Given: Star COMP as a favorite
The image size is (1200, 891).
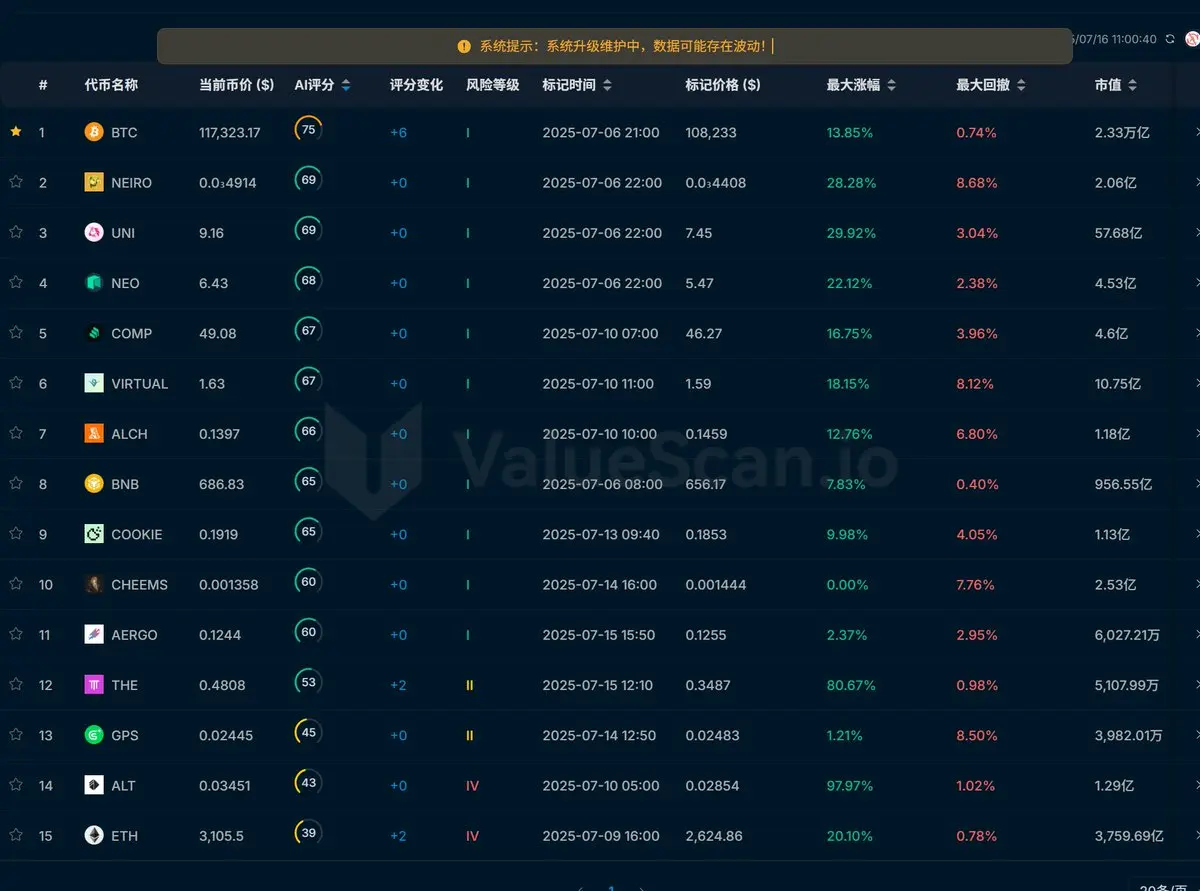Looking at the screenshot, I should [16, 332].
